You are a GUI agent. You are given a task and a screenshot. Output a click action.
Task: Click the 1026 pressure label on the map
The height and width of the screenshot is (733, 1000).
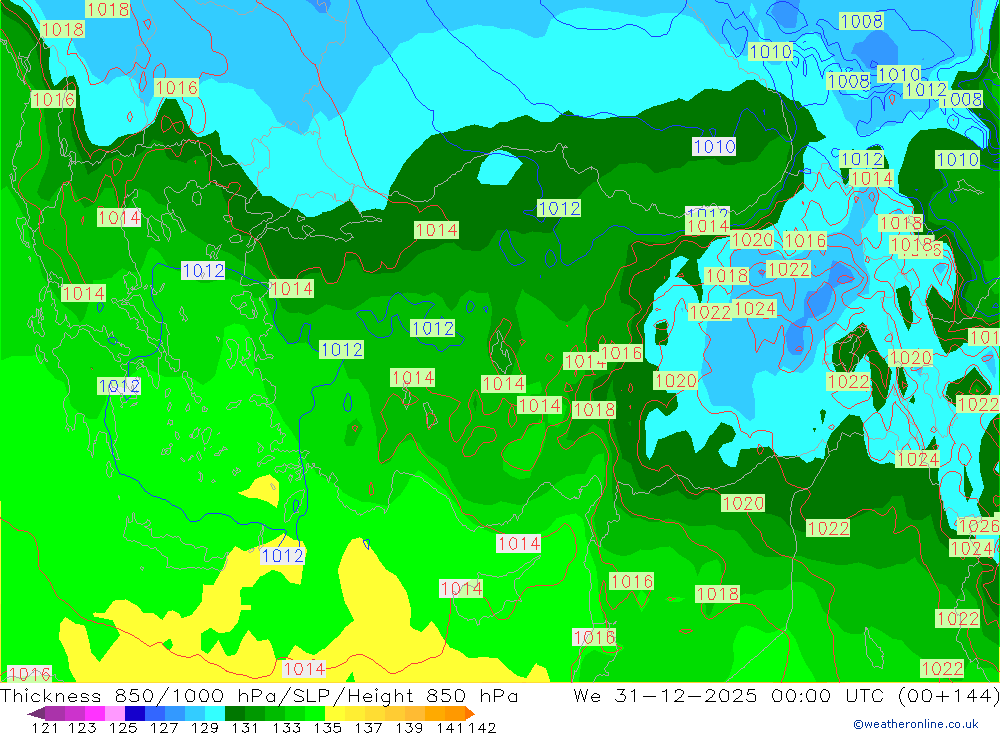pyautogui.click(x=978, y=526)
